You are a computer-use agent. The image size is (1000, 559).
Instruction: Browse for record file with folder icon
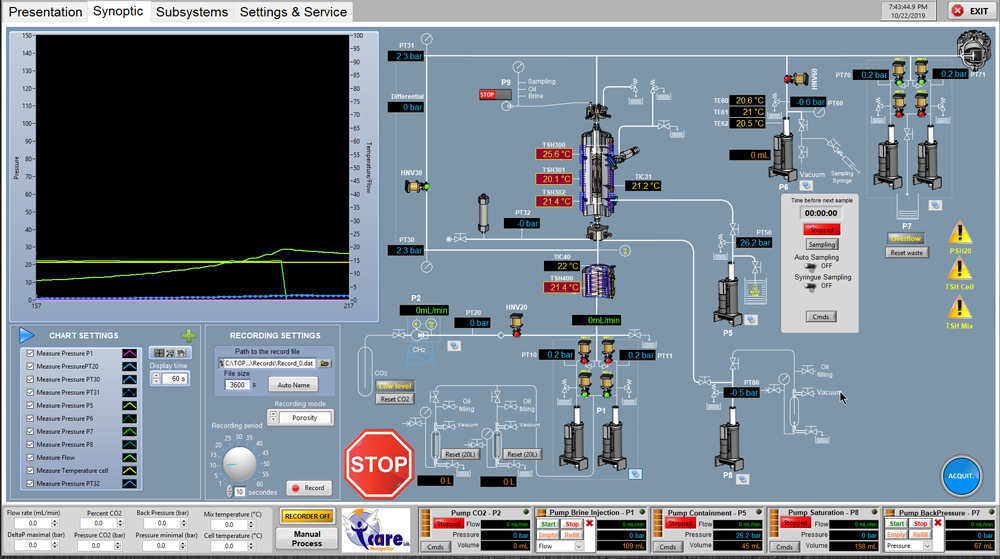coord(325,363)
